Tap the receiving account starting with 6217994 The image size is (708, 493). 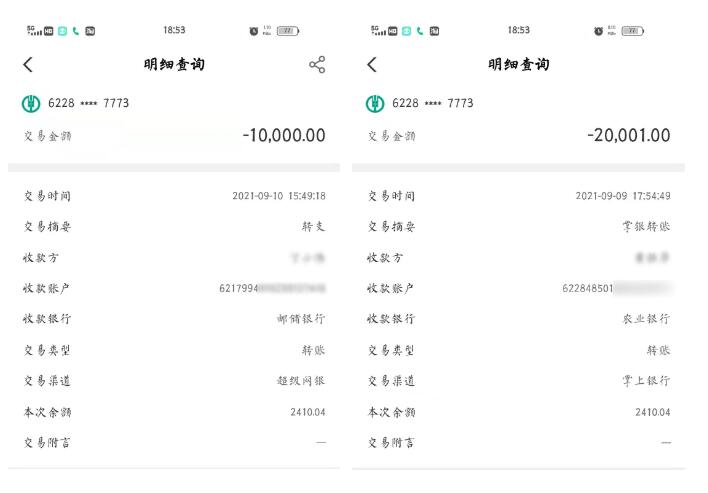[272, 289]
